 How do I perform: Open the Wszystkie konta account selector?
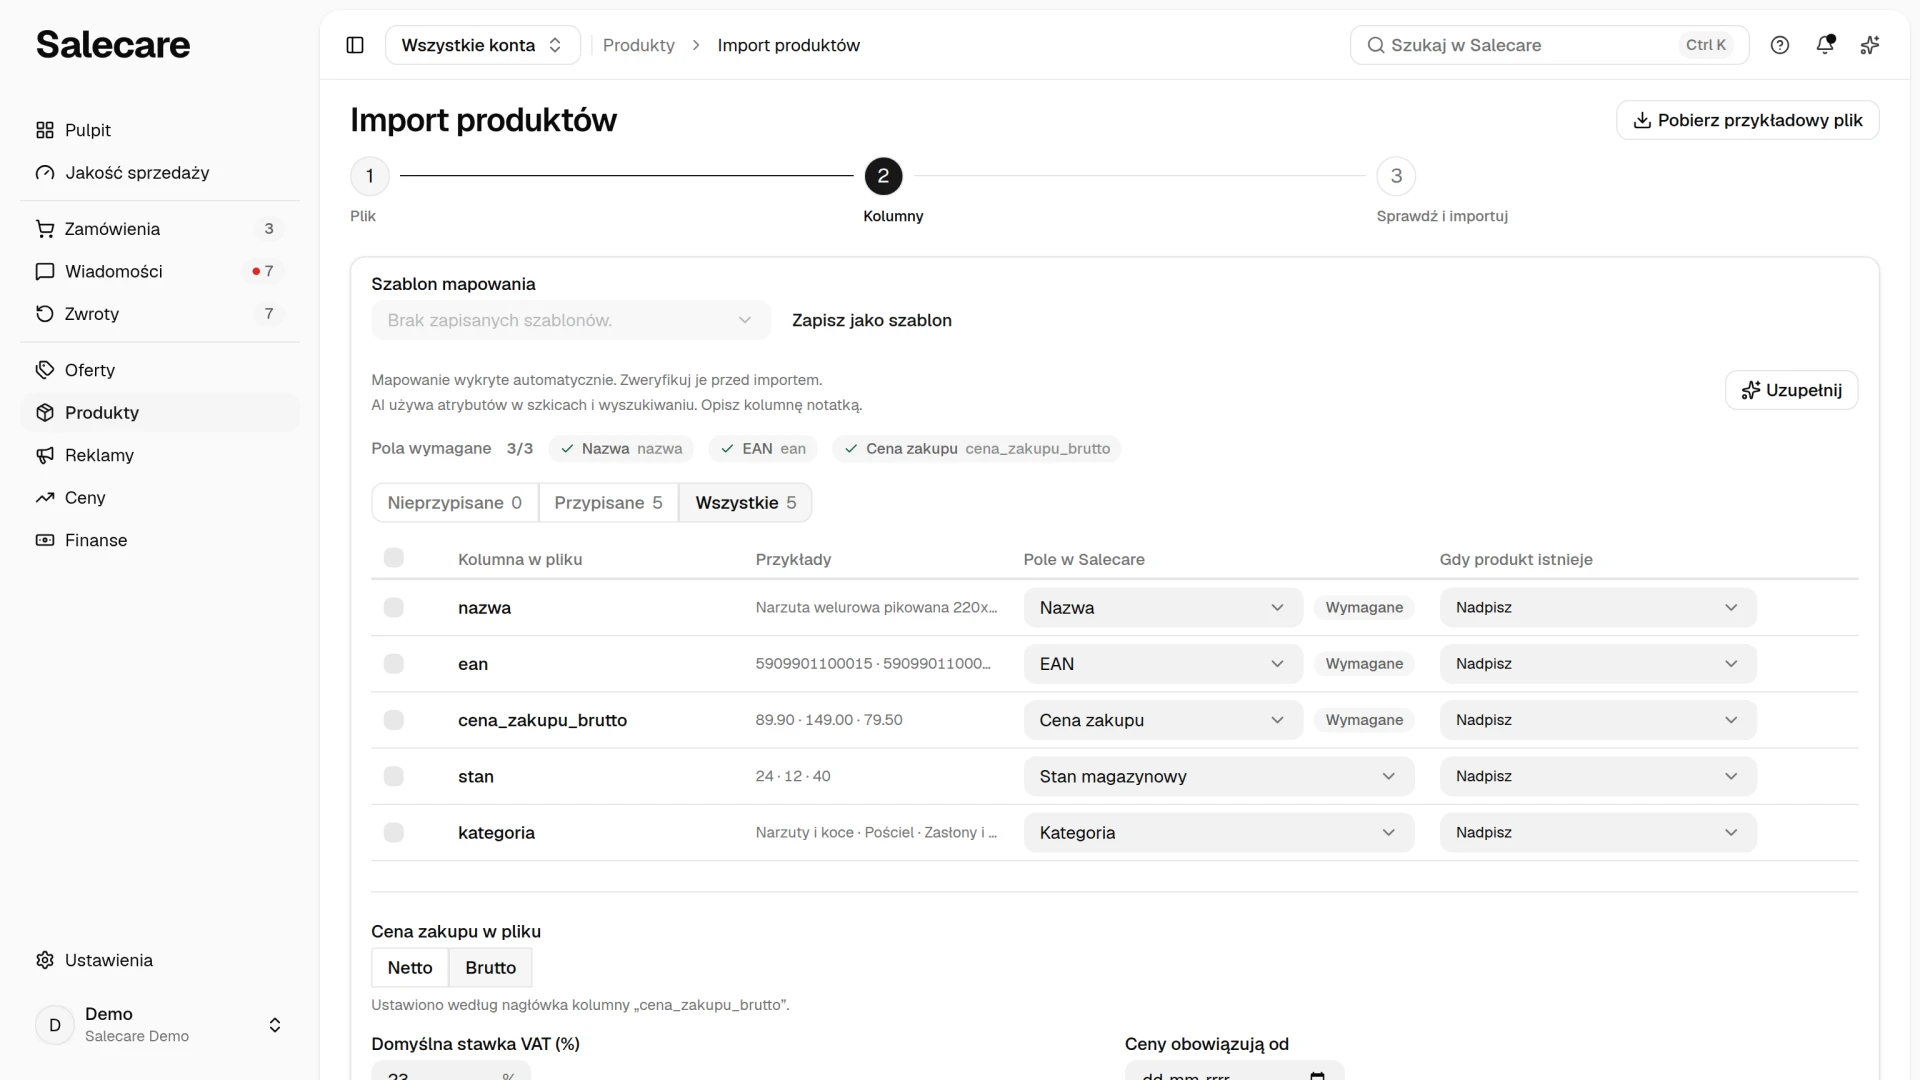point(483,45)
